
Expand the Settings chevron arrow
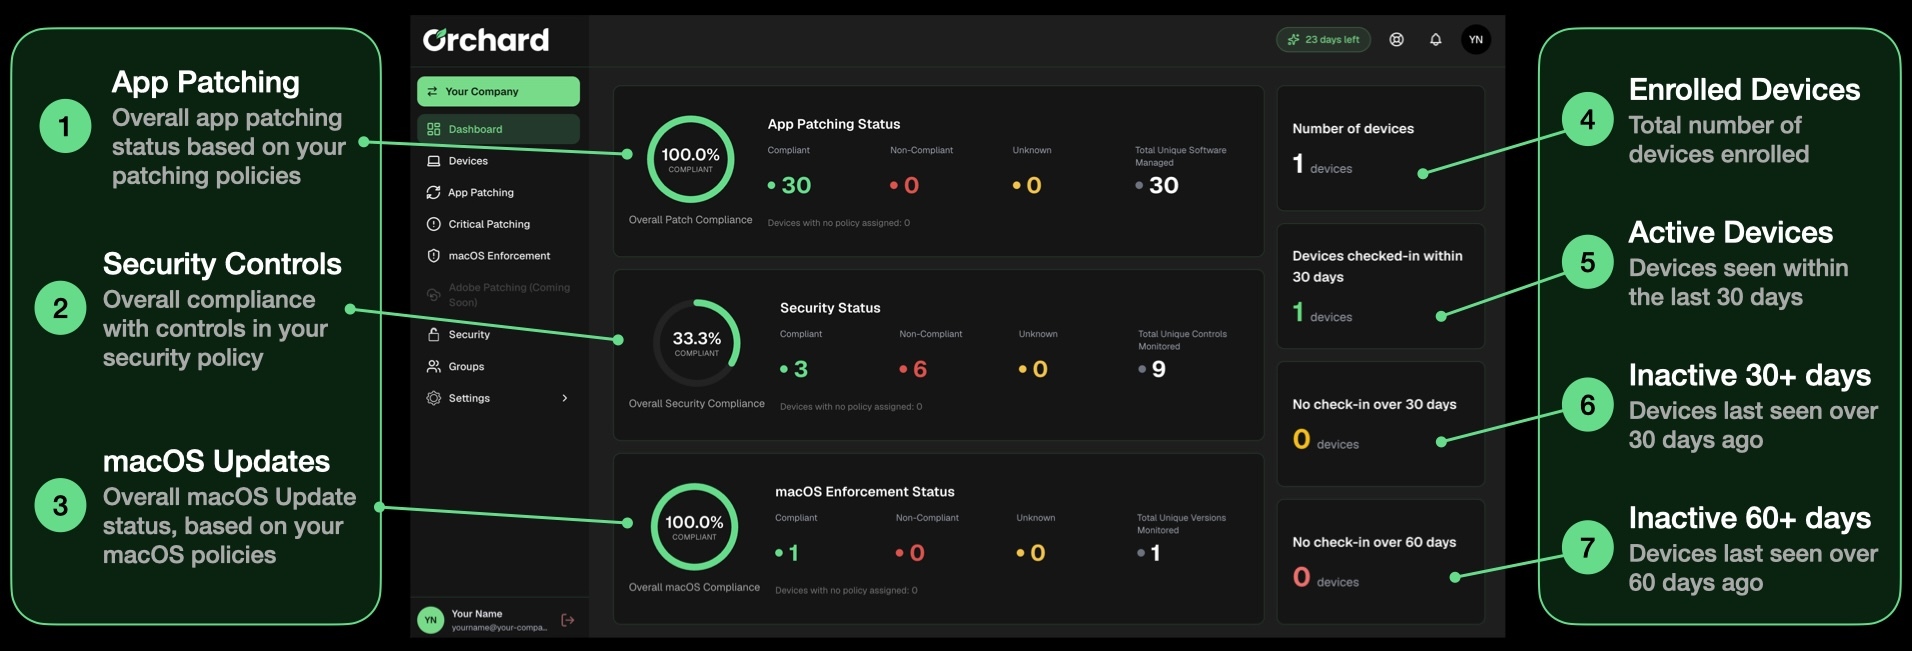pos(565,398)
